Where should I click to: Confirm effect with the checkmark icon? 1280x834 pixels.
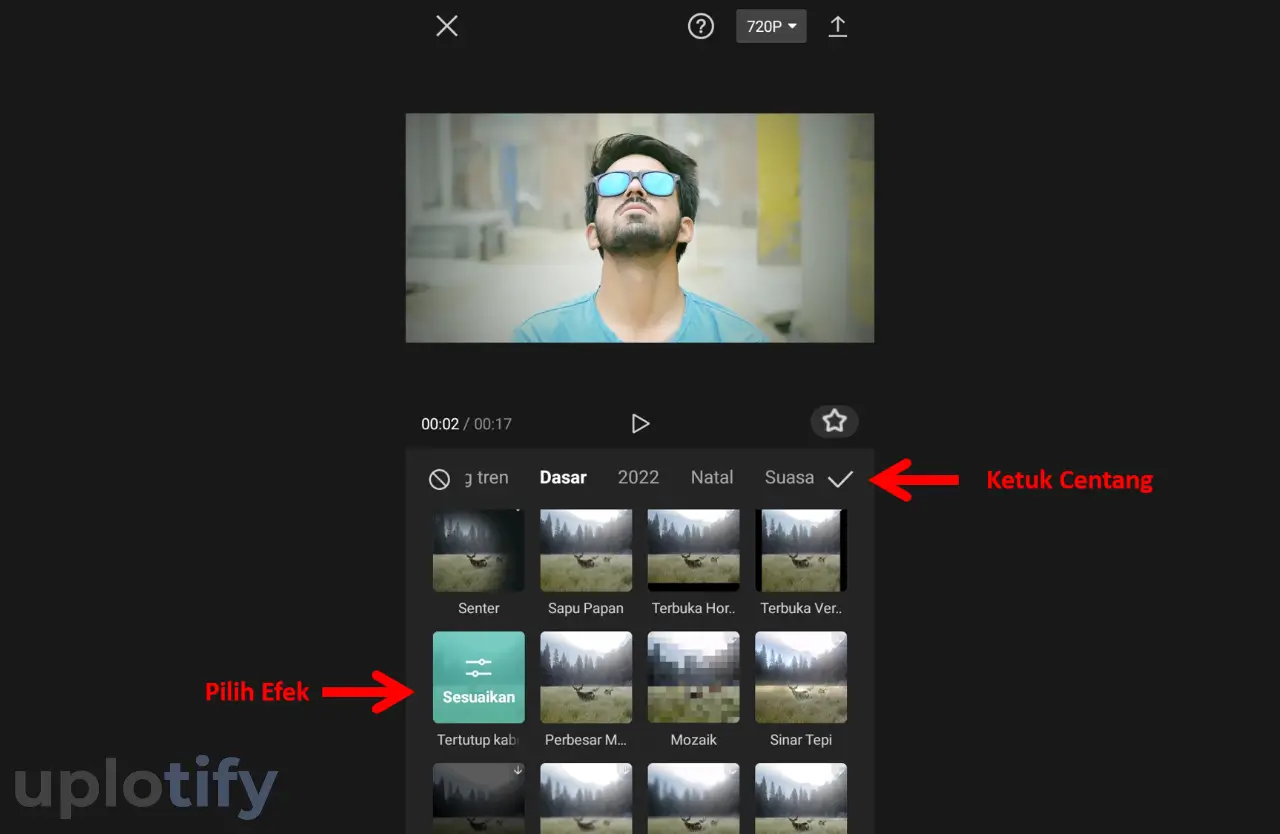click(x=841, y=479)
